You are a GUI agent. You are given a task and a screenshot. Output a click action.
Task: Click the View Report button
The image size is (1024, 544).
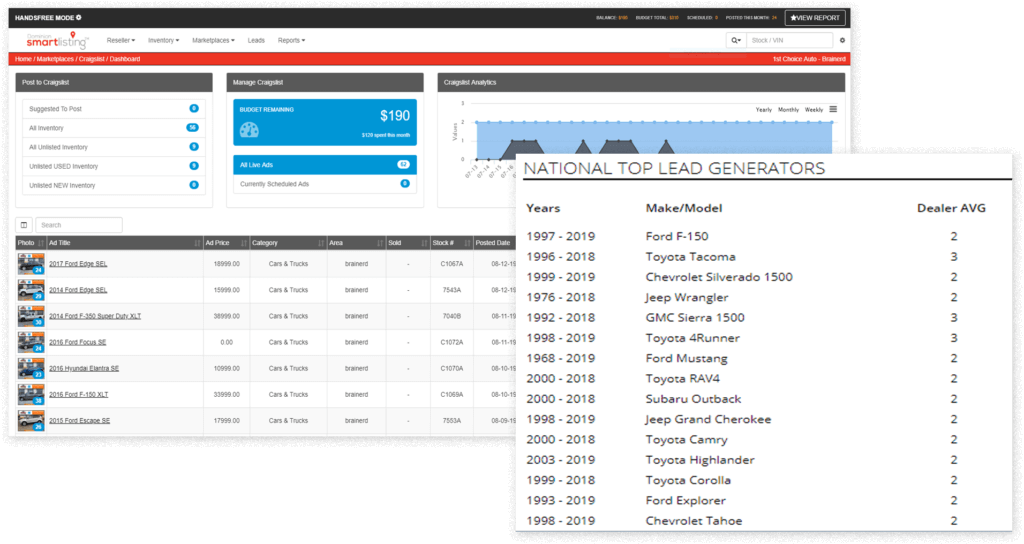815,18
